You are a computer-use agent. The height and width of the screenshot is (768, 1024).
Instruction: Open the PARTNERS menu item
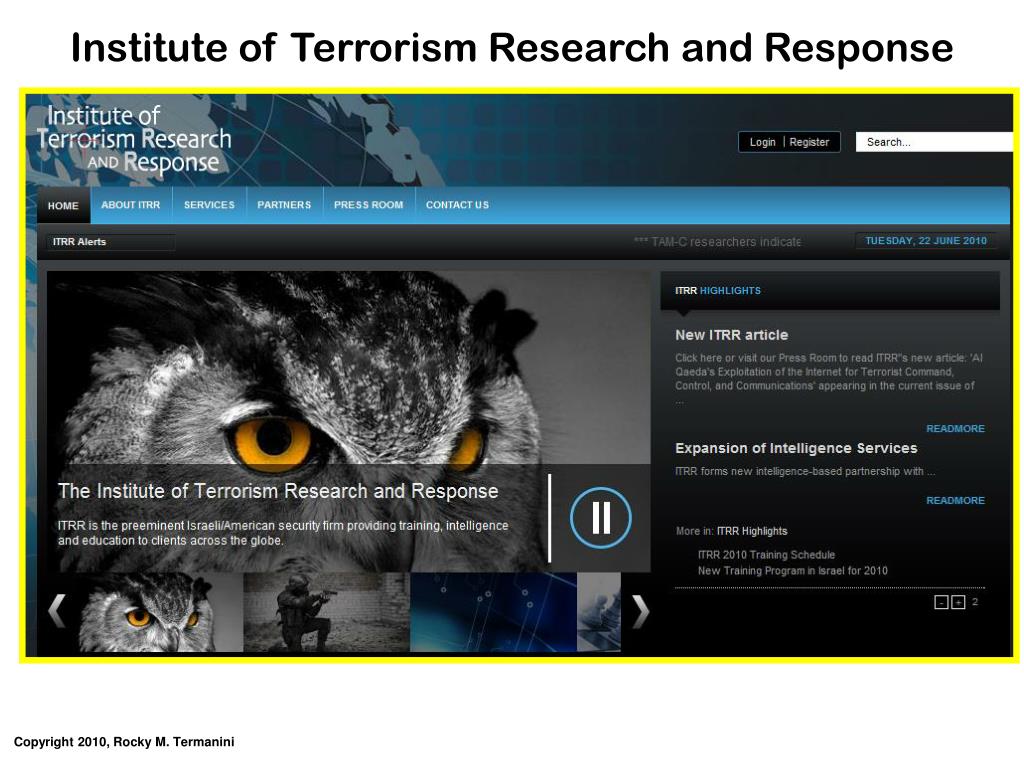pyautogui.click(x=284, y=205)
